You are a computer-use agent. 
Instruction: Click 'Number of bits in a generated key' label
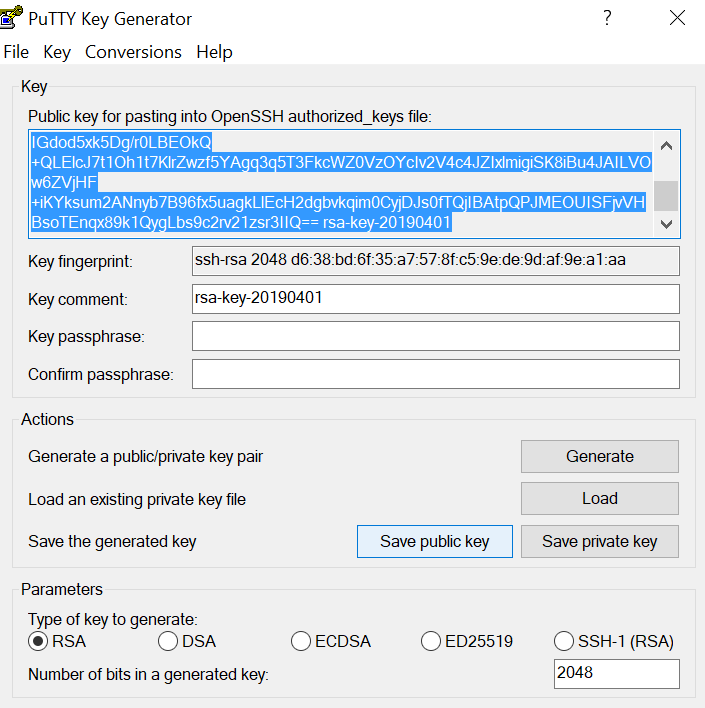[148, 675]
